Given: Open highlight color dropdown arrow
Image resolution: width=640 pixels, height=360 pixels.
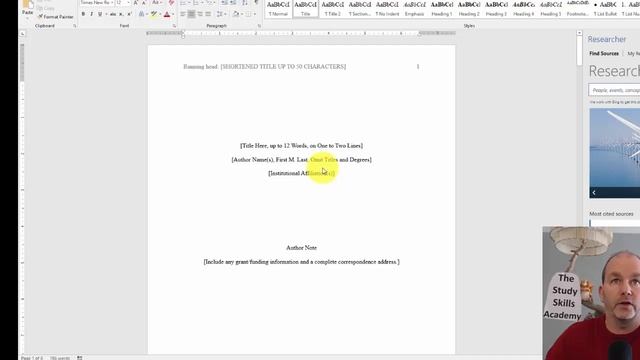Looking at the screenshot, I should [160, 14].
